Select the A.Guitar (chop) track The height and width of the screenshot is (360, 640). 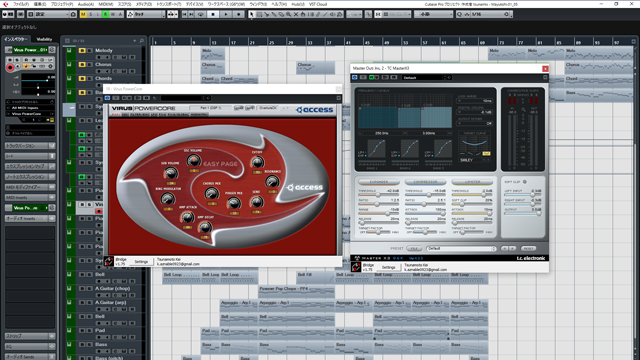(x=112, y=289)
